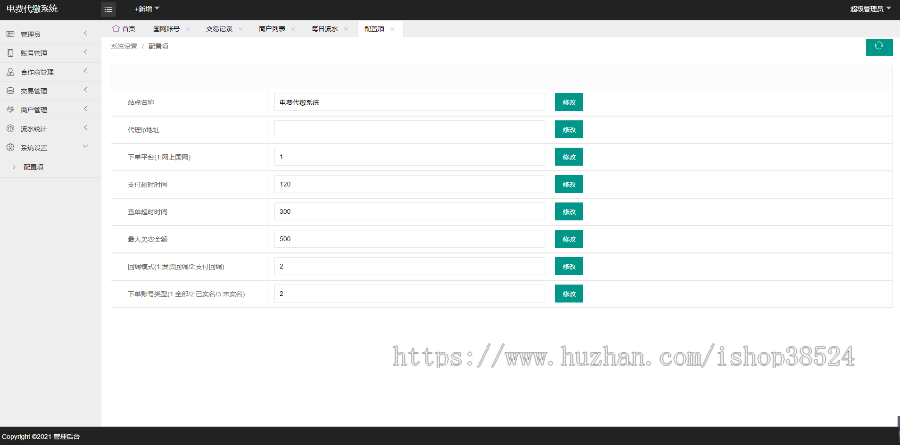This screenshot has height=445, width=900.
Task: Click the input field containing 300
Action: 409,212
